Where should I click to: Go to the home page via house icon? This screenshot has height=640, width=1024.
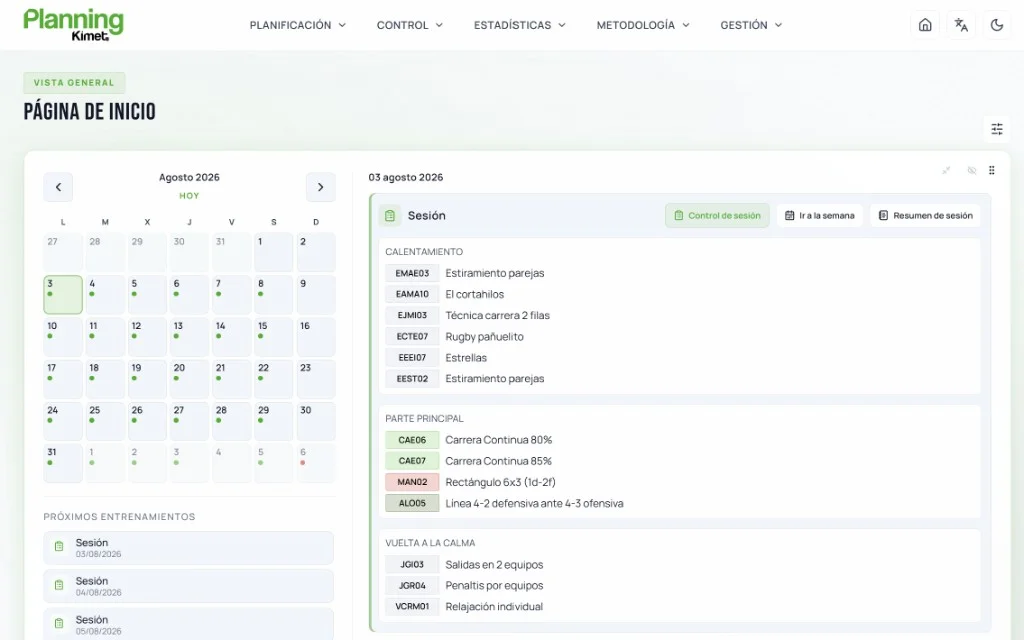coord(925,25)
